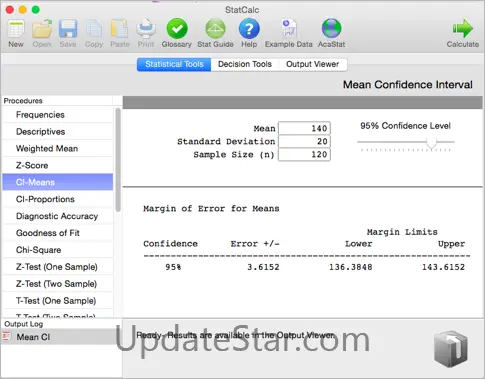Choose Z-Test (One Sample) procedure

click(58, 267)
